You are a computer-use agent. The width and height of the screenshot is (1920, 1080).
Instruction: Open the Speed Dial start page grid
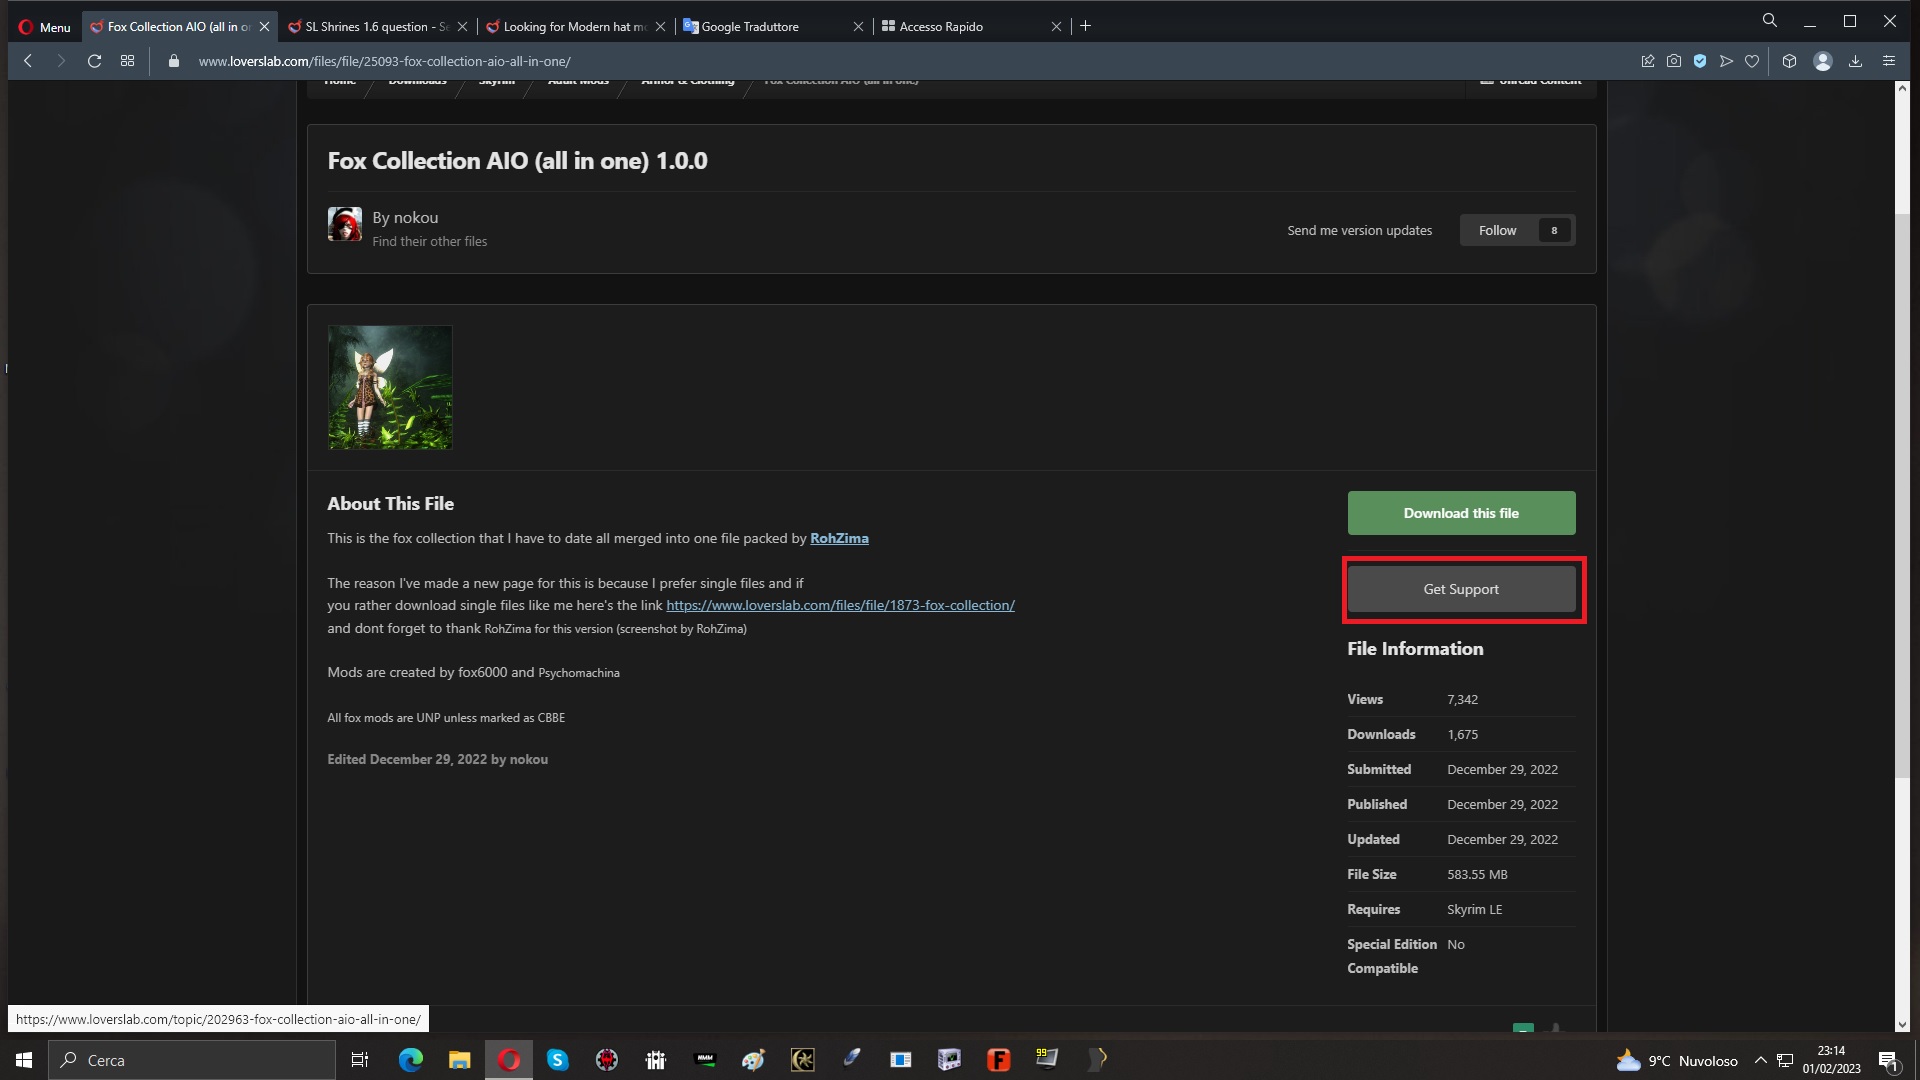point(127,61)
